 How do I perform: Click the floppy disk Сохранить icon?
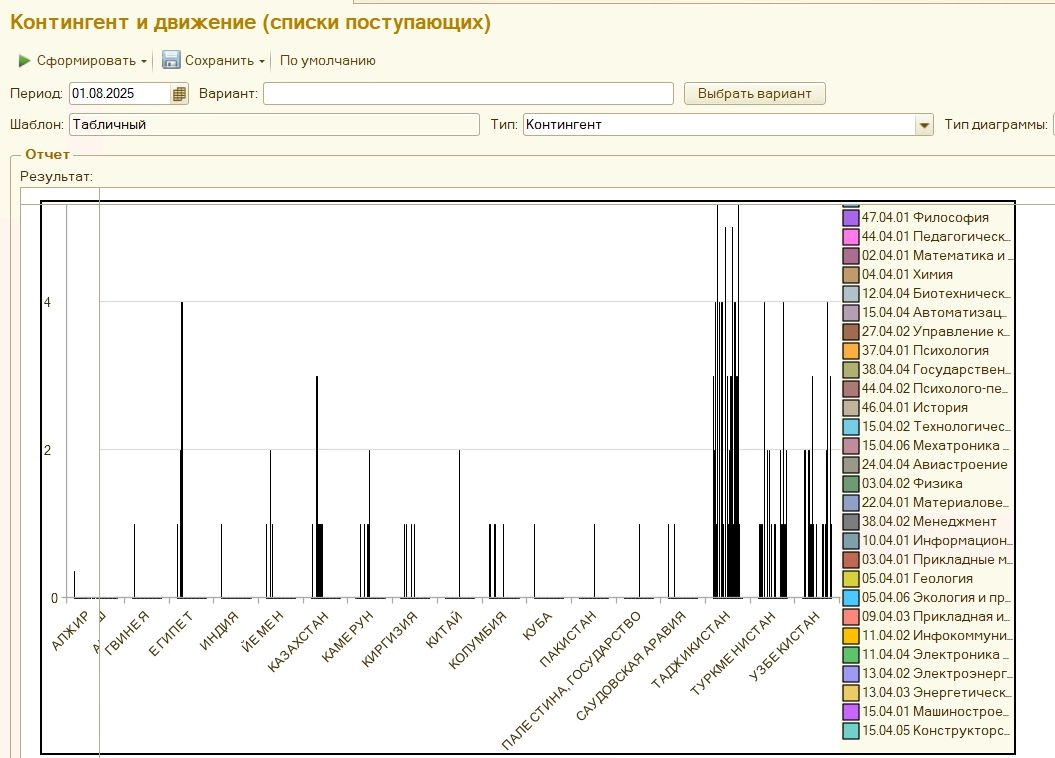pos(171,60)
